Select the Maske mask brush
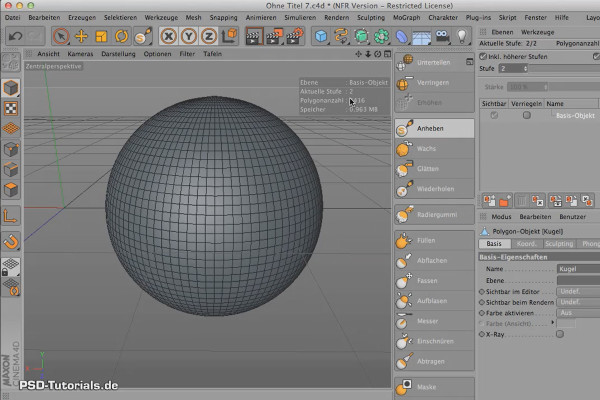Image resolution: width=600 pixels, height=400 pixels. 434,387
